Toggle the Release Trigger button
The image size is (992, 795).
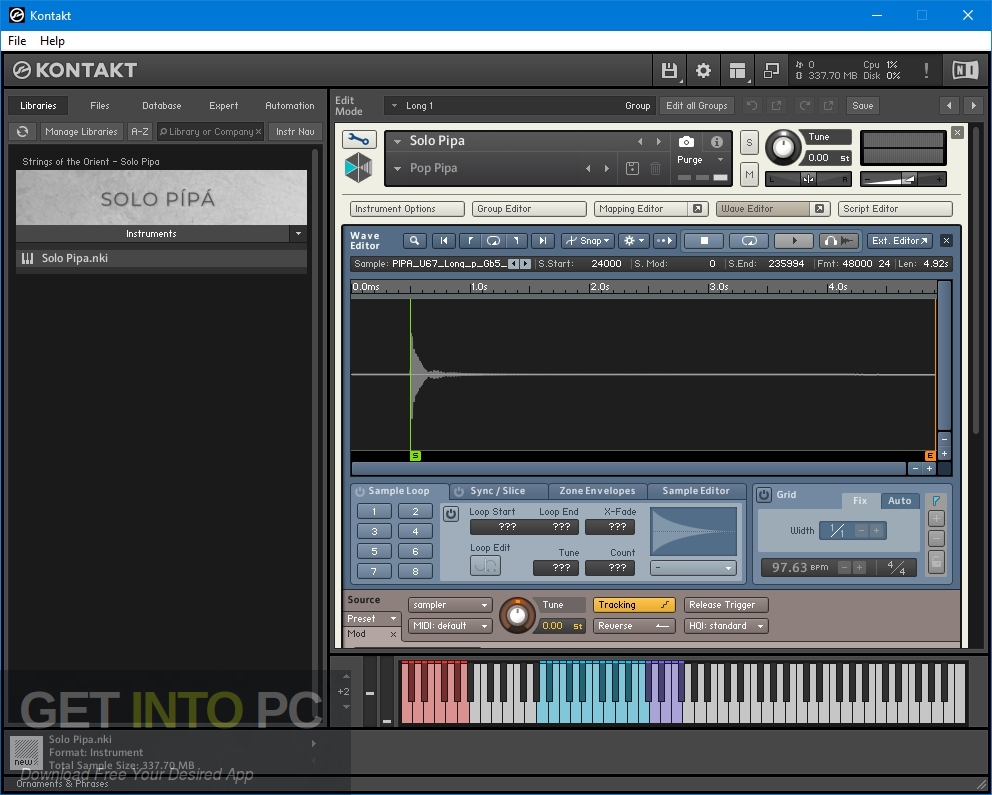tap(726, 605)
